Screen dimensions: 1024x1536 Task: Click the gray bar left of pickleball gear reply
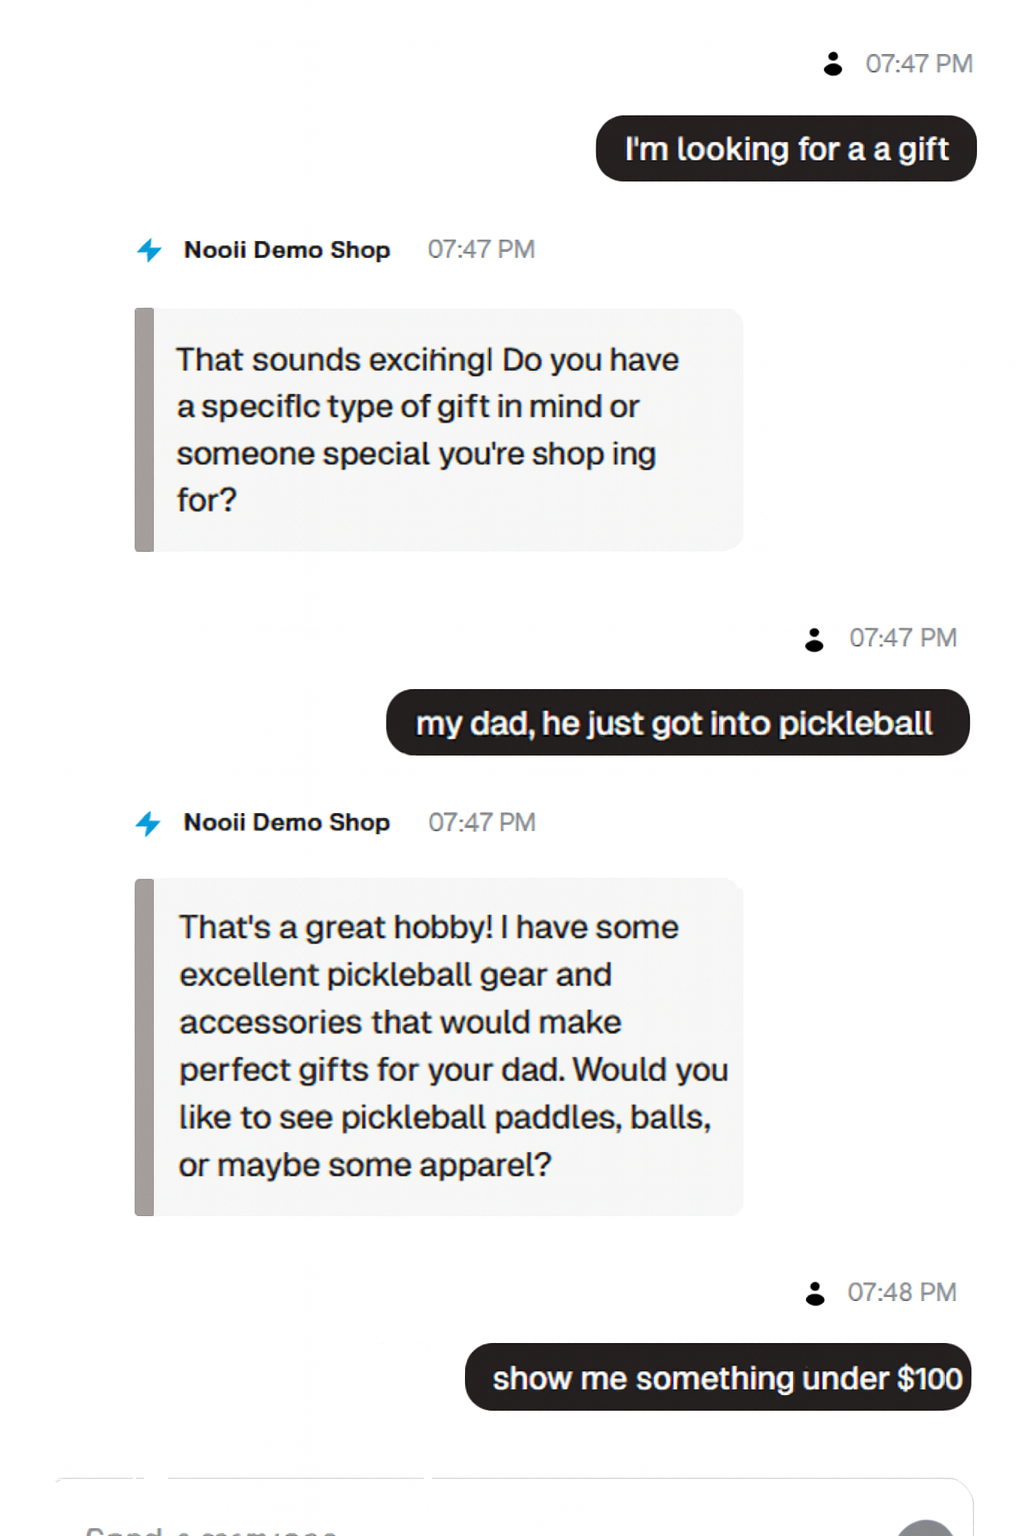[144, 1046]
